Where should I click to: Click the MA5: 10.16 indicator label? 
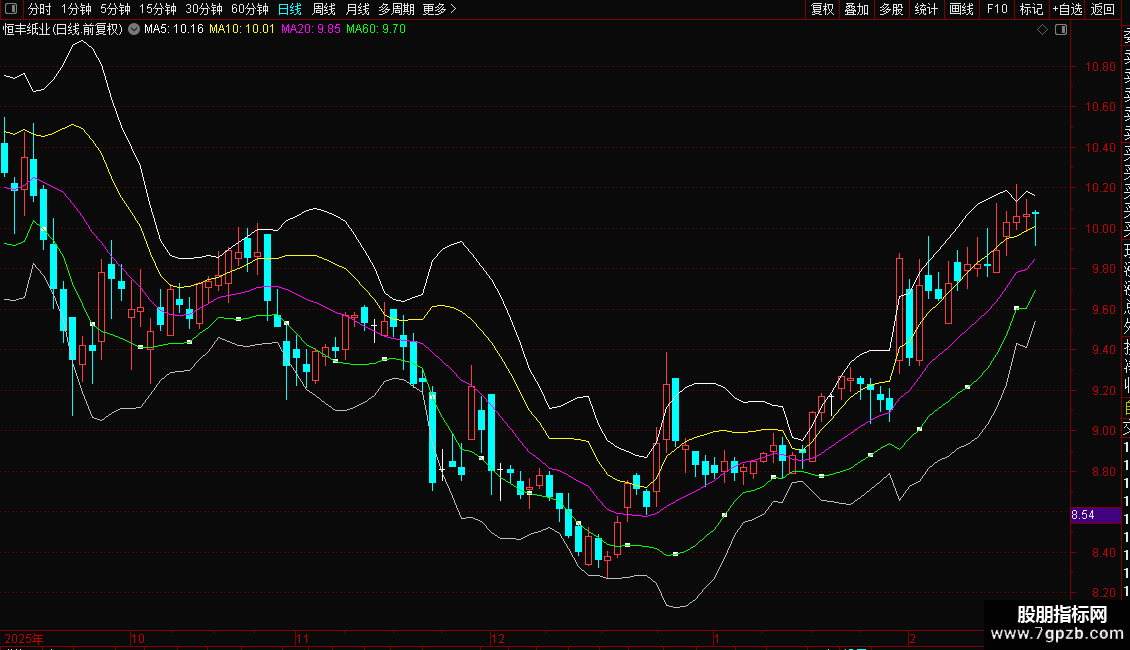coord(174,30)
